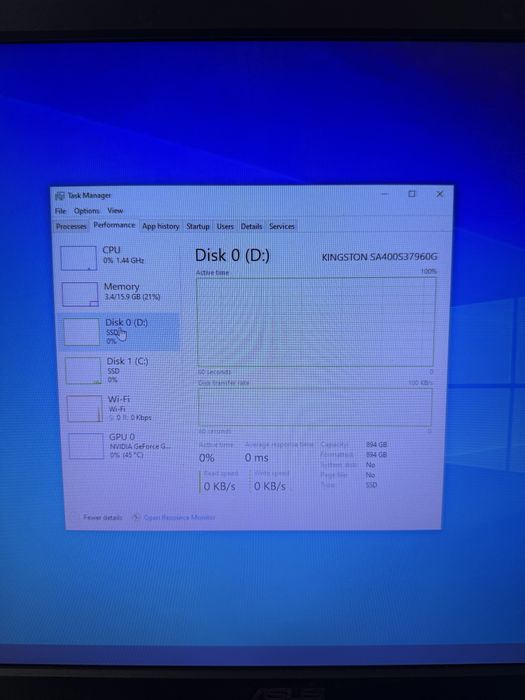Minimize the Task Manager window
This screenshot has width=525, height=700.
click(x=385, y=194)
